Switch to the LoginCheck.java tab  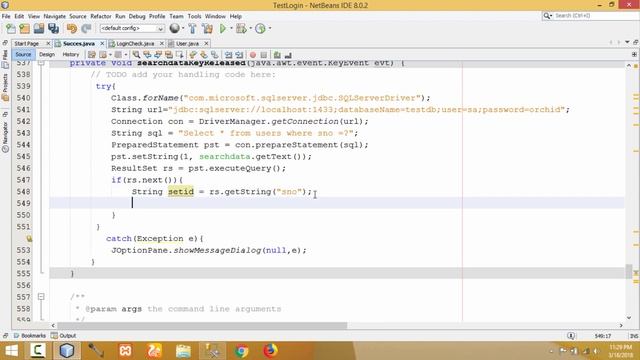135,43
